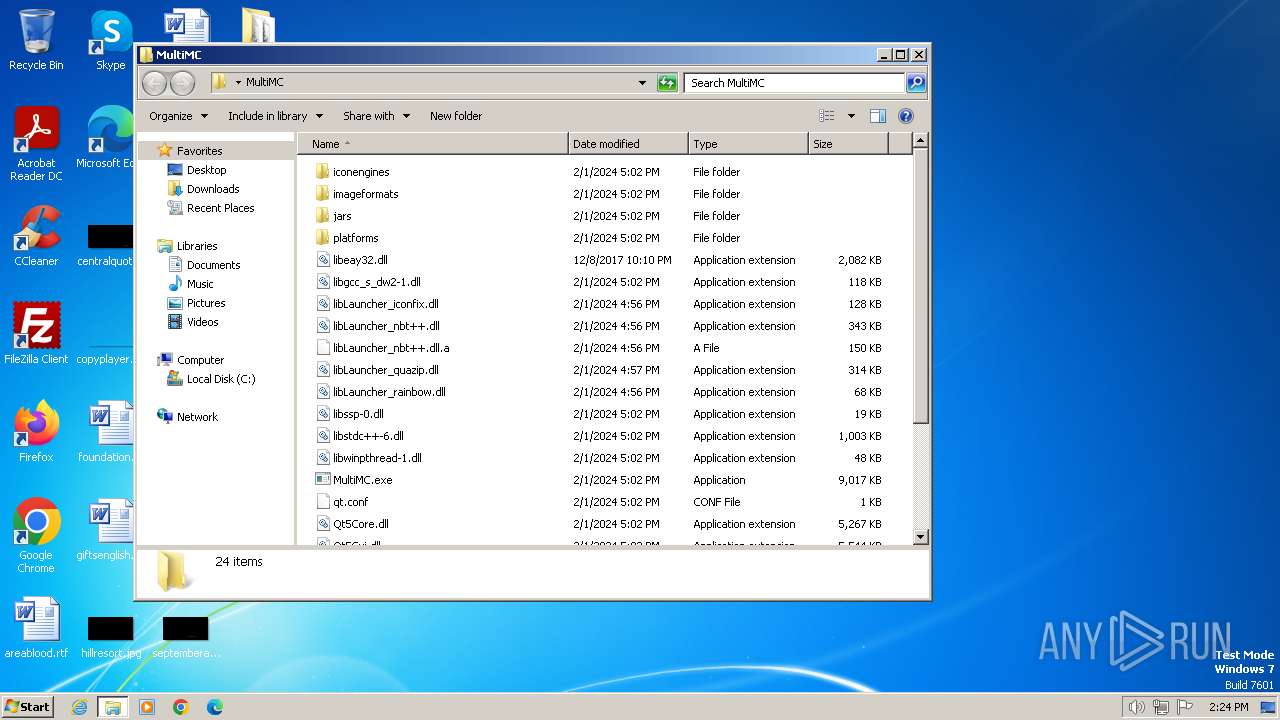Open Explorer help question mark icon

pyautogui.click(x=906, y=116)
